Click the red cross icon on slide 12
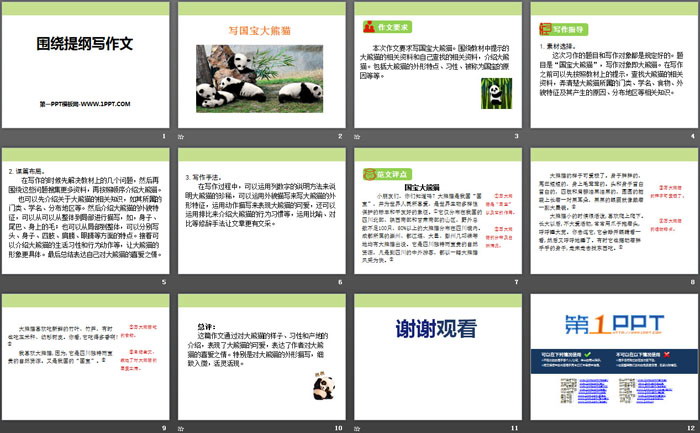 click(667, 354)
